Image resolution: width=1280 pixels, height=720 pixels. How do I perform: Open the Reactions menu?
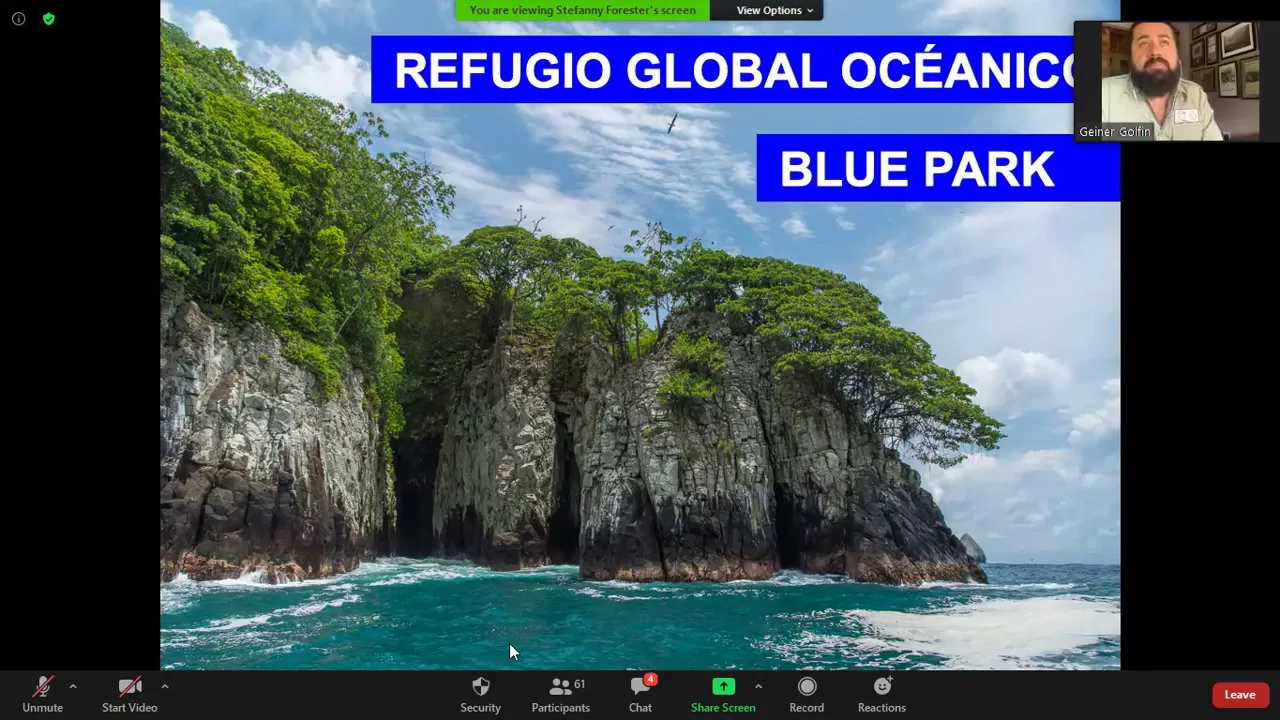[881, 694]
